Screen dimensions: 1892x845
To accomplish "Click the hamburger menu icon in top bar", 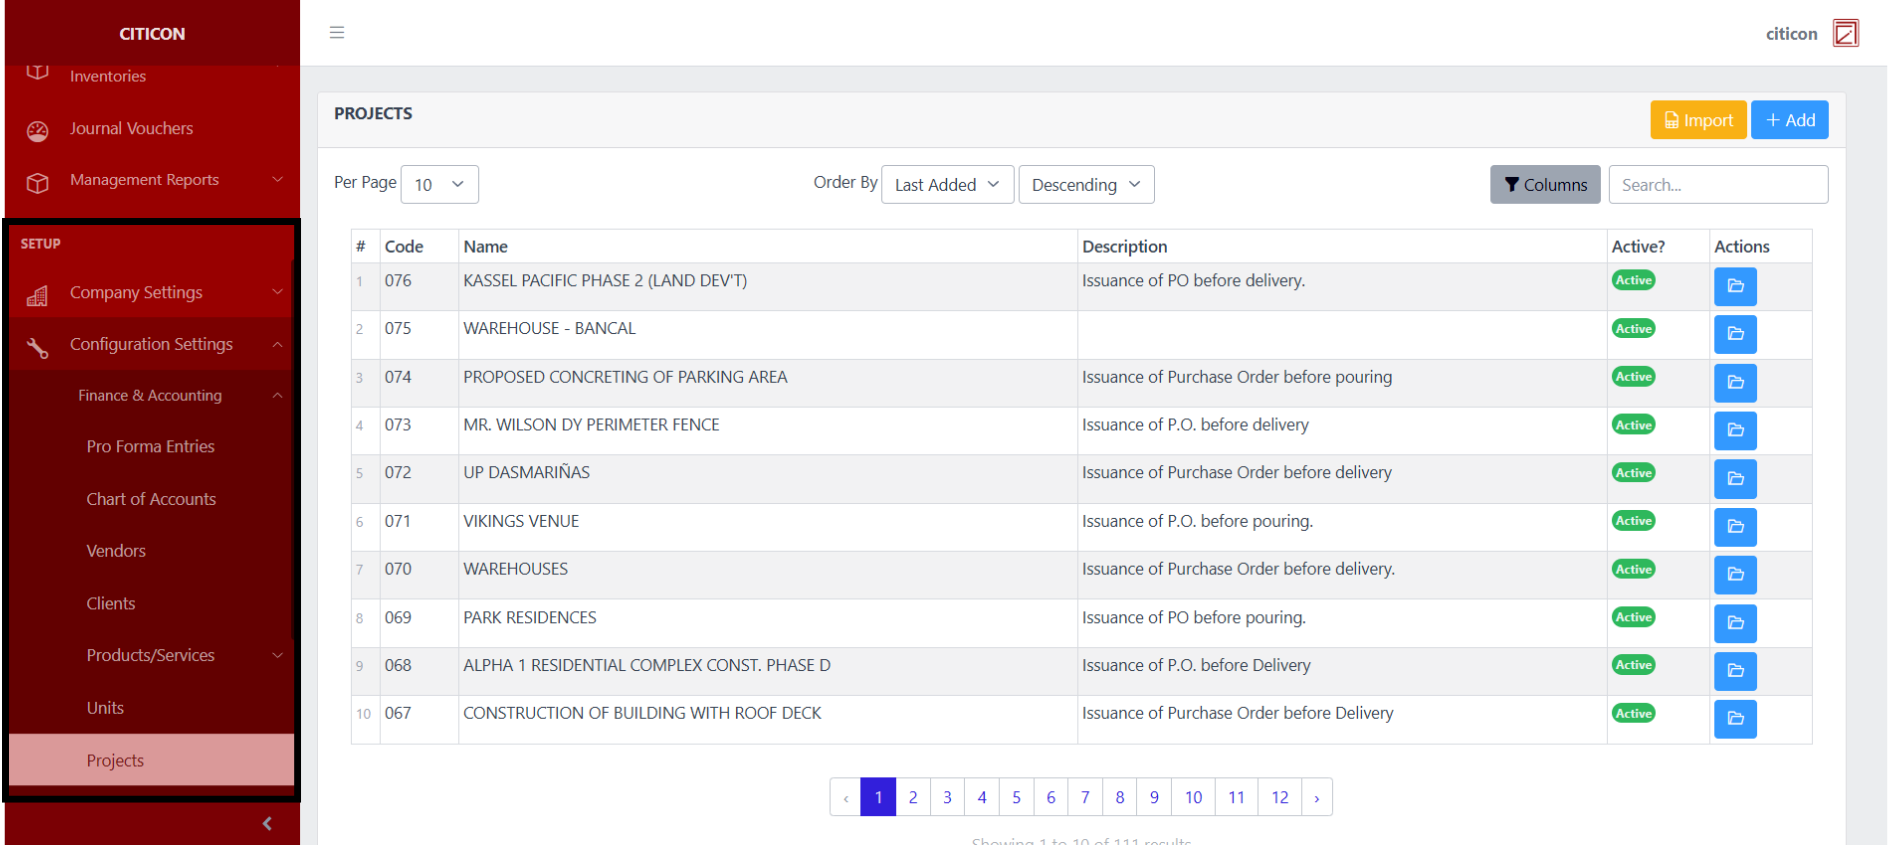I will (337, 33).
